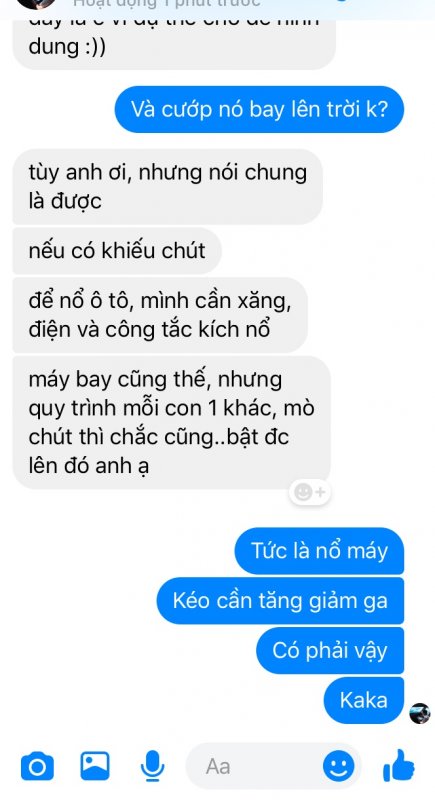This screenshot has width=435, height=800.
Task: Open the active status header text
Action: (167, 4)
